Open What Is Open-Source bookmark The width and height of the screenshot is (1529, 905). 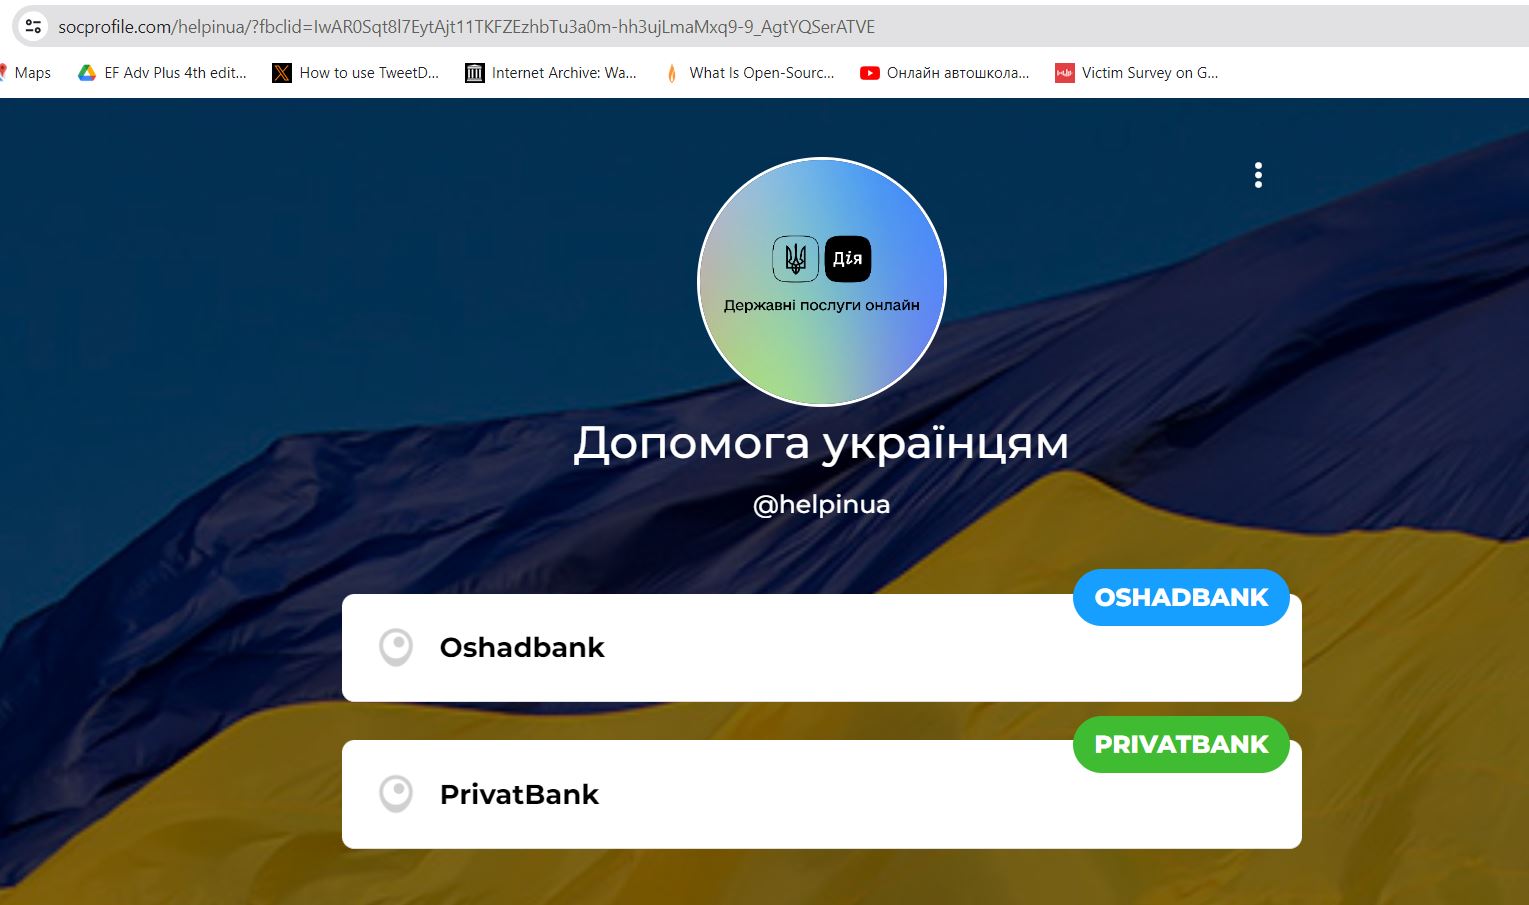(749, 73)
